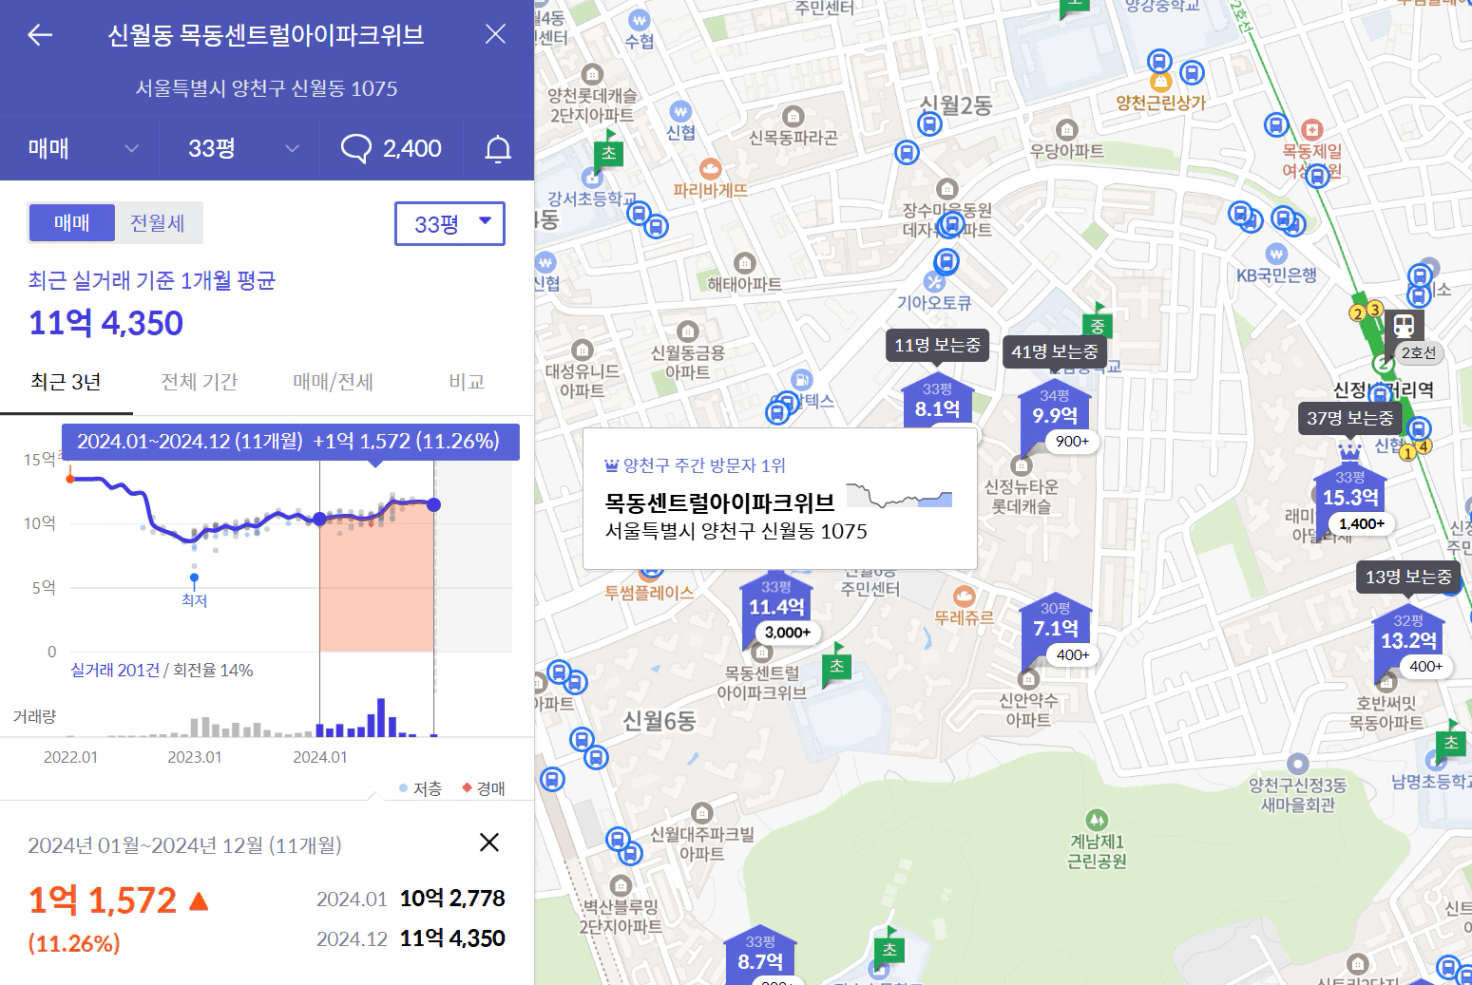
Task: Click the 13명 보는중 viewer badge
Action: tap(1409, 576)
